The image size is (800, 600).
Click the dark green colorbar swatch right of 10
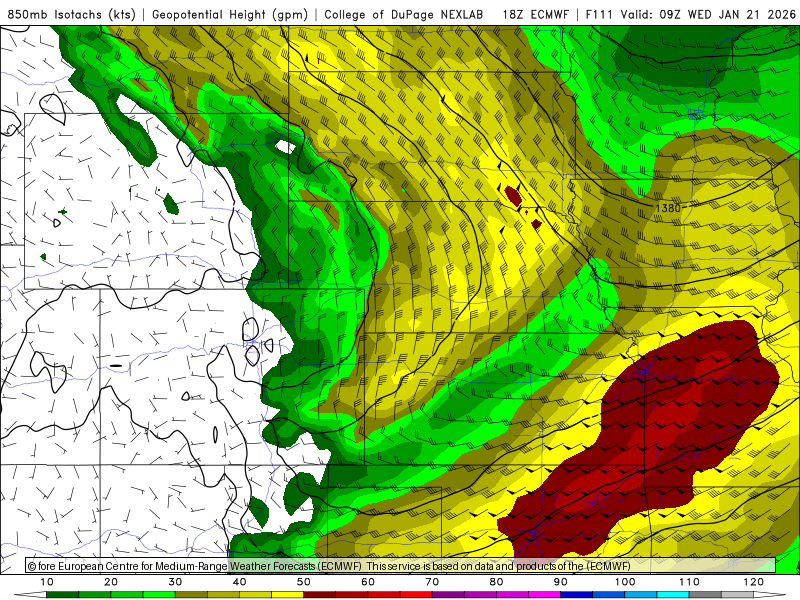tap(62, 595)
